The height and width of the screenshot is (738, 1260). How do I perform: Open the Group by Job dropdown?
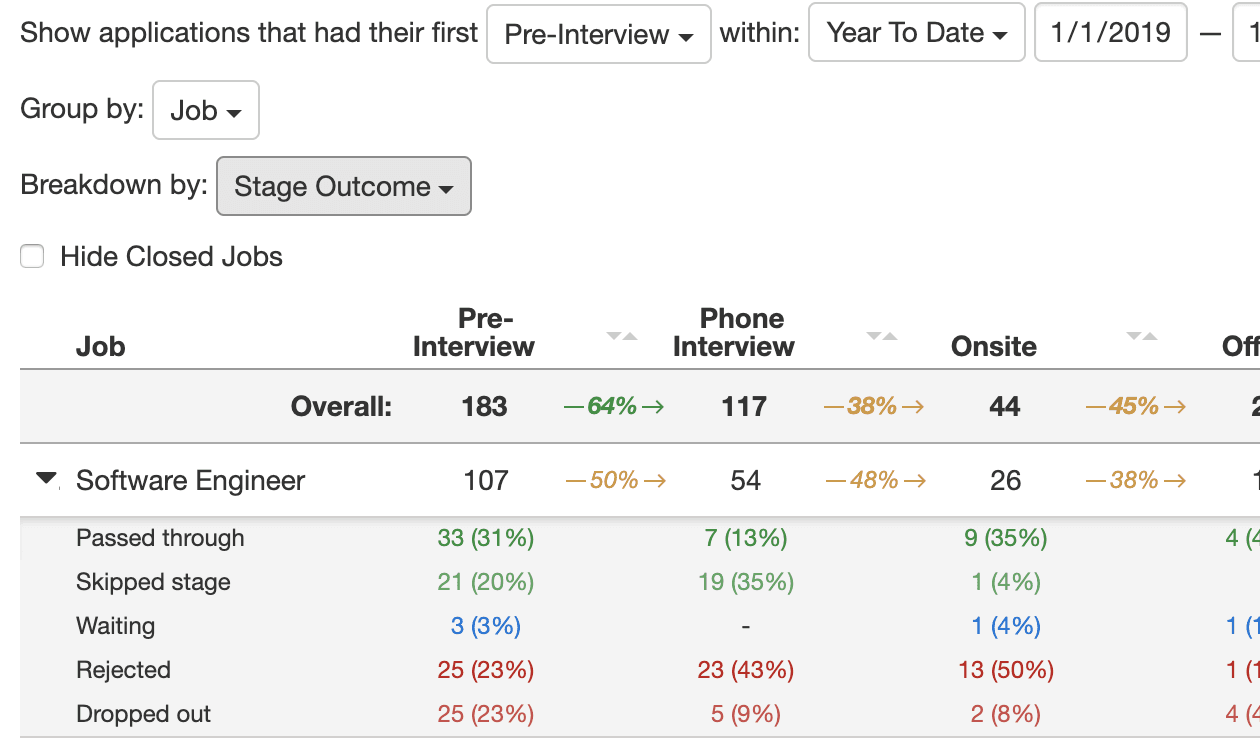205,110
